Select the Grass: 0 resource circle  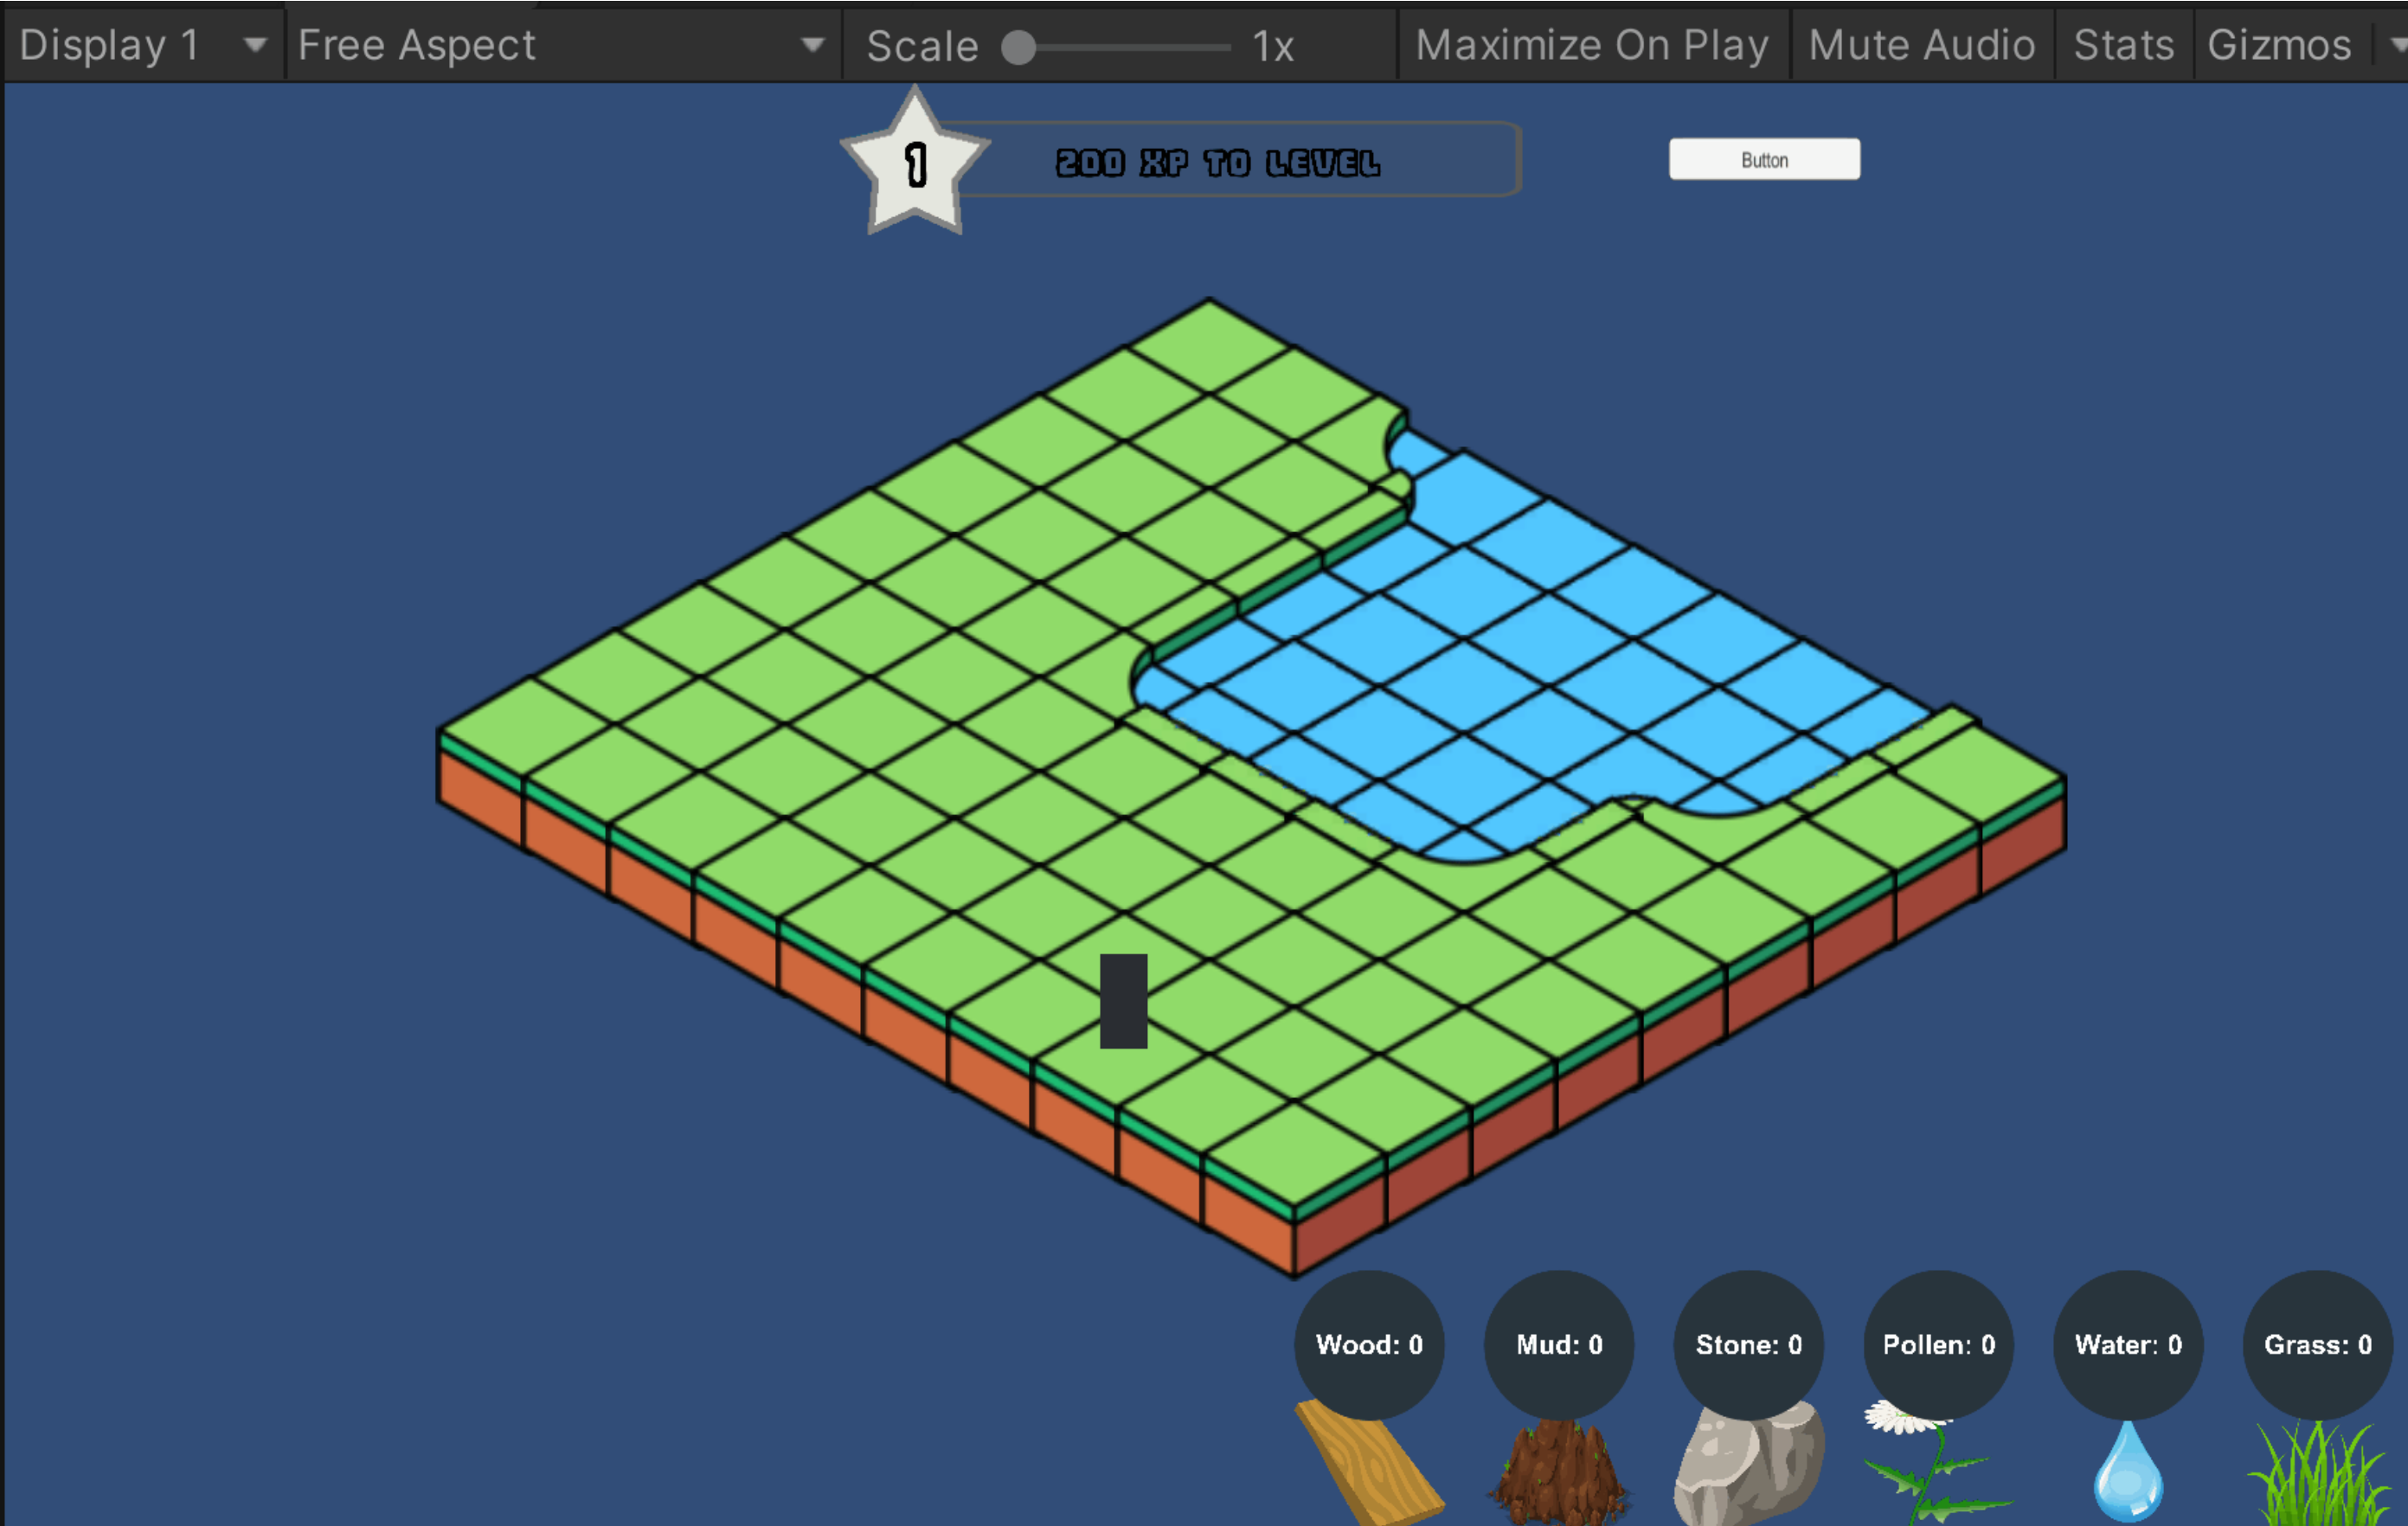click(2318, 1344)
